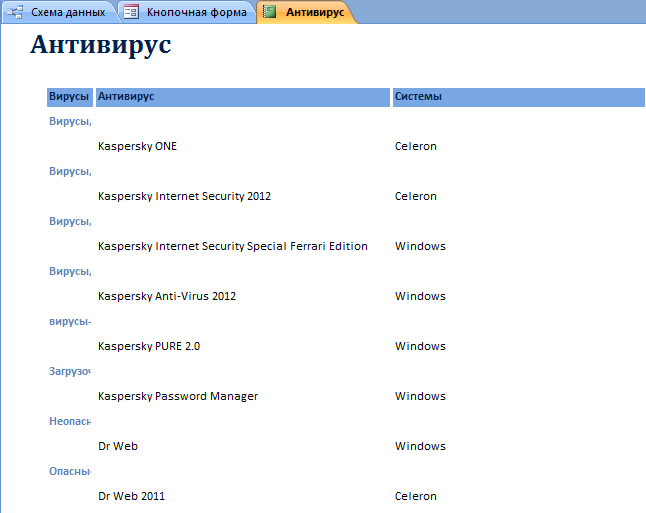Click Windows in the Ferrari Edition row
This screenshot has height=513, width=646.
tap(420, 246)
